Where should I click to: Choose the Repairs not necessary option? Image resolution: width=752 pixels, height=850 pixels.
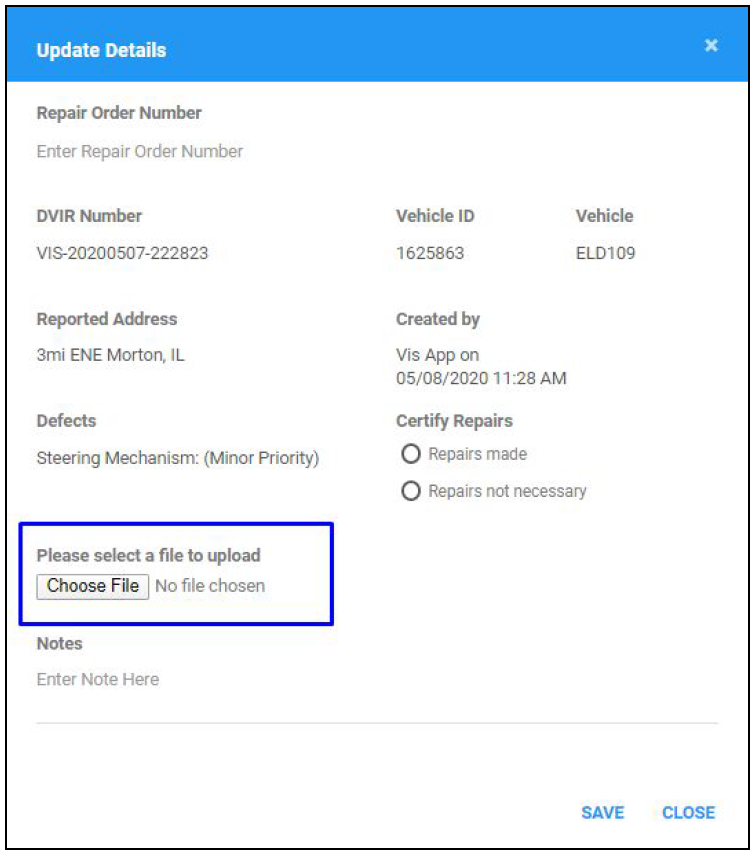pos(410,492)
